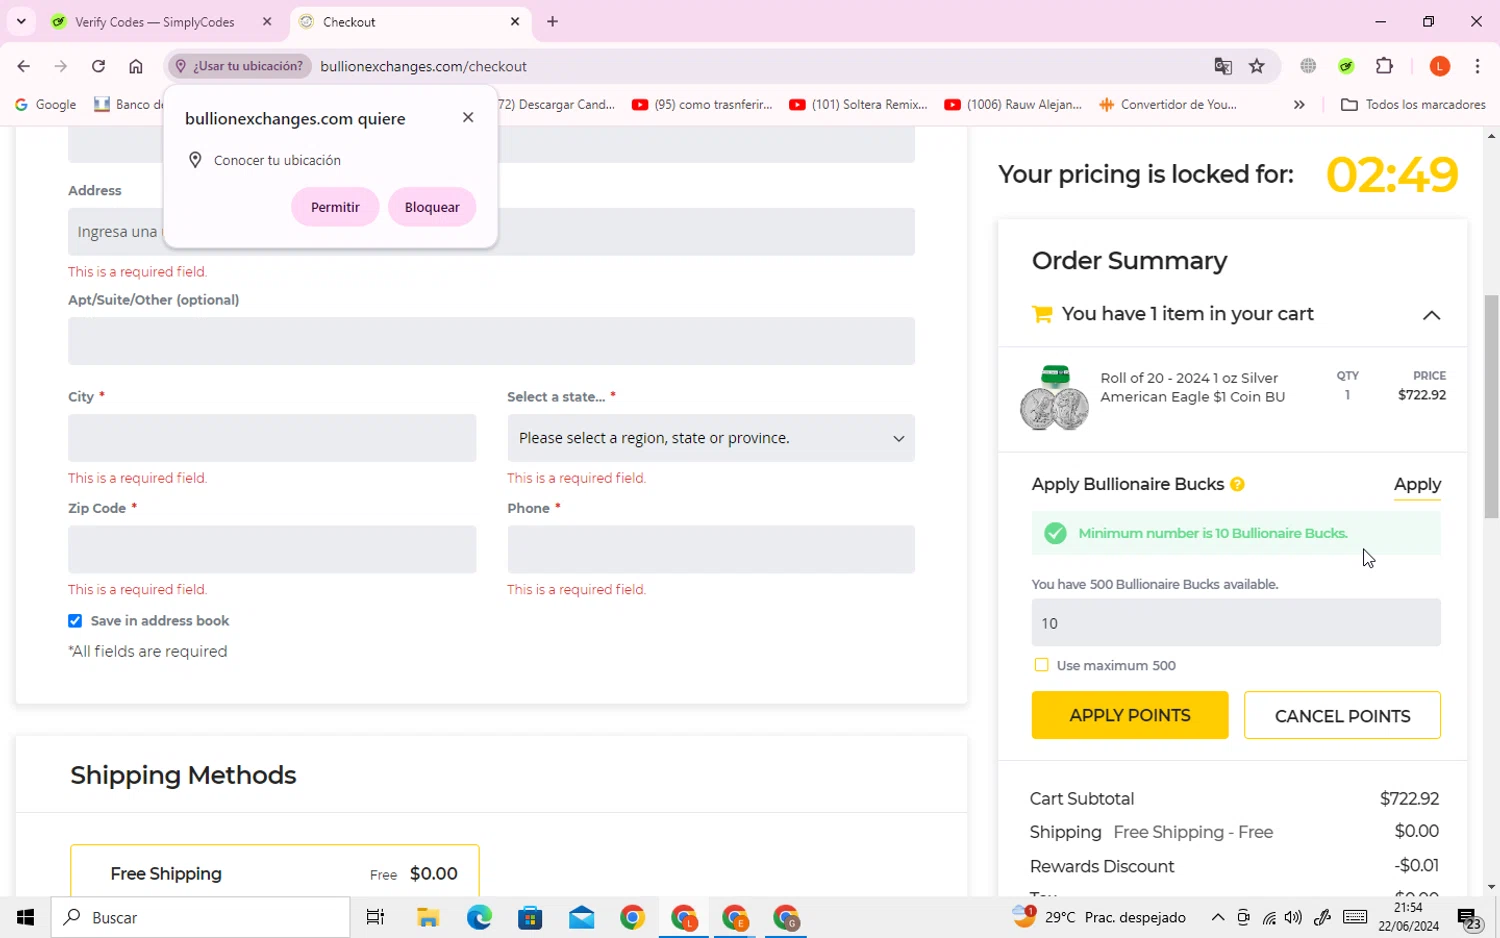Click Permitir to allow location
Screen dimensions: 1500x938
pyautogui.click(x=335, y=207)
